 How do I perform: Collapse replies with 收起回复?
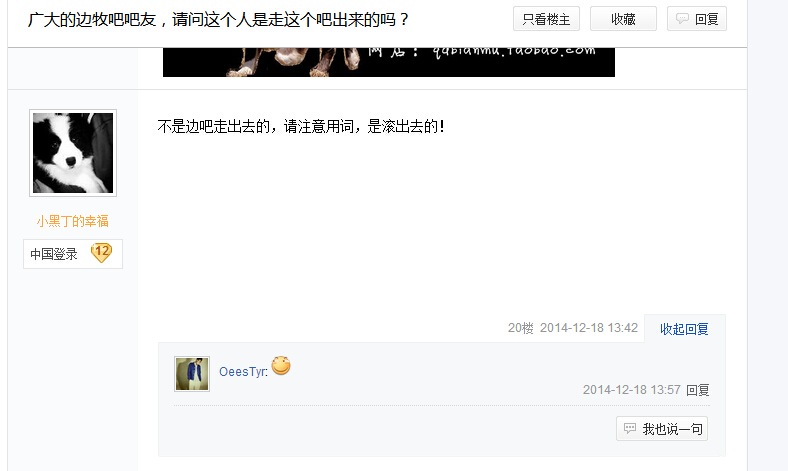coord(684,329)
